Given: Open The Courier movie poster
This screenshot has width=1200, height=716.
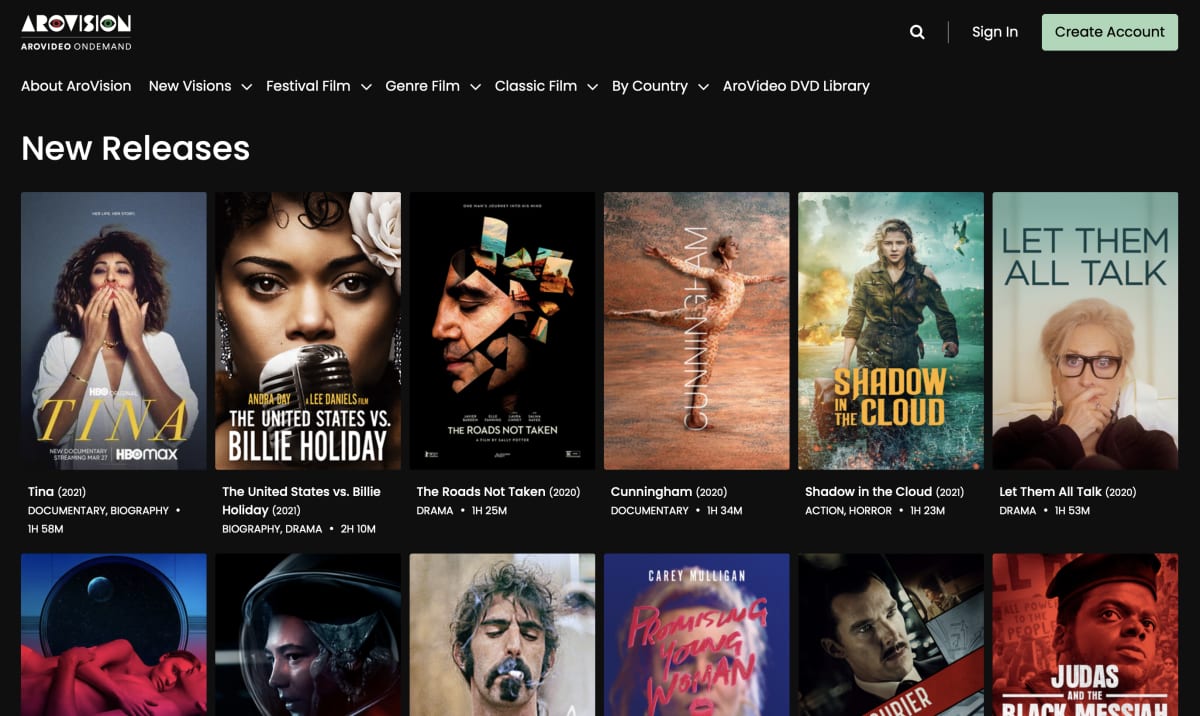Looking at the screenshot, I should coord(891,635).
